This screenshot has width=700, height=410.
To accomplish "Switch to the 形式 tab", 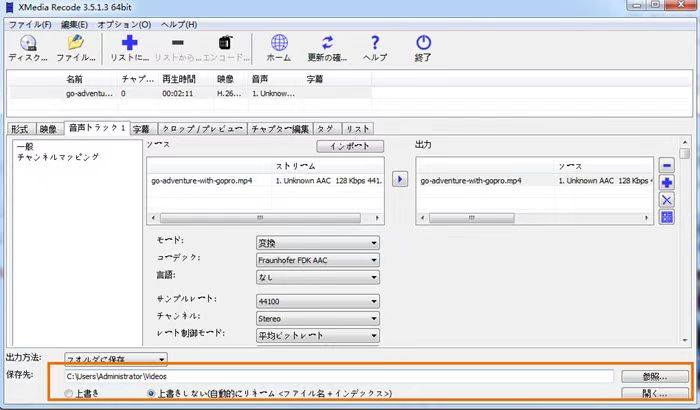I will pos(20,129).
